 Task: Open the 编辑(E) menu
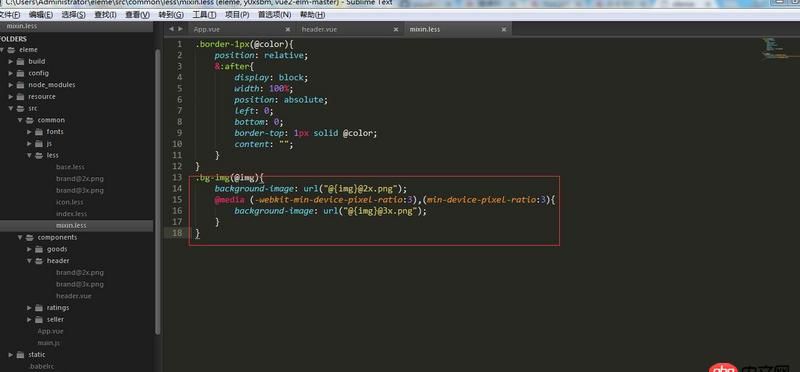(41, 15)
